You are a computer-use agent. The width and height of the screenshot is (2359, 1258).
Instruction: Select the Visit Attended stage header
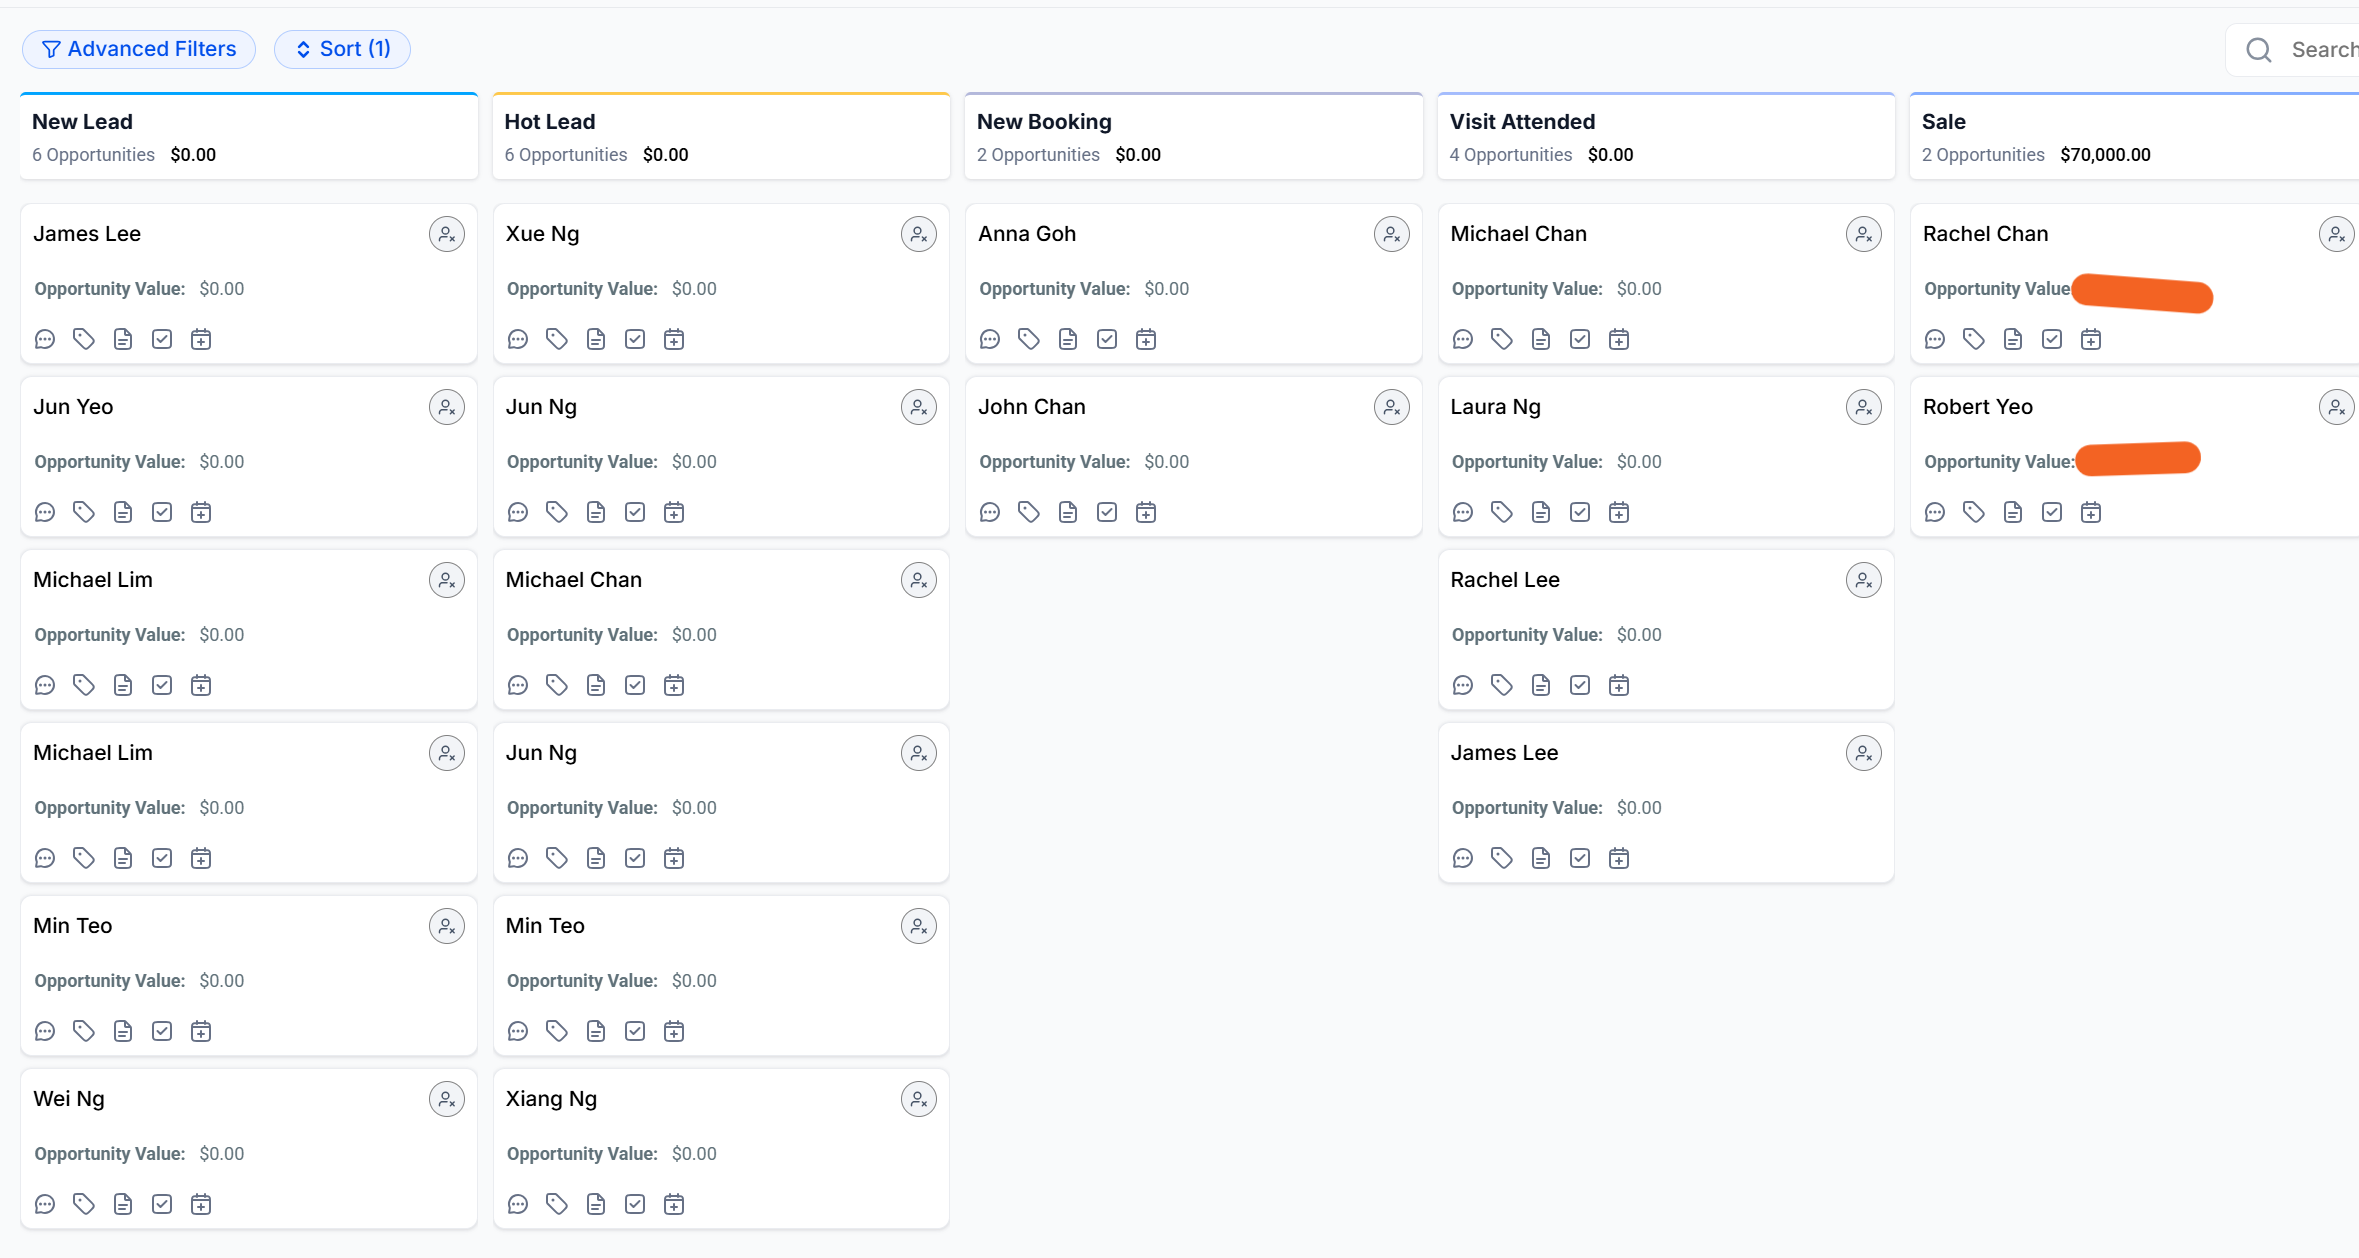pyautogui.click(x=1522, y=122)
